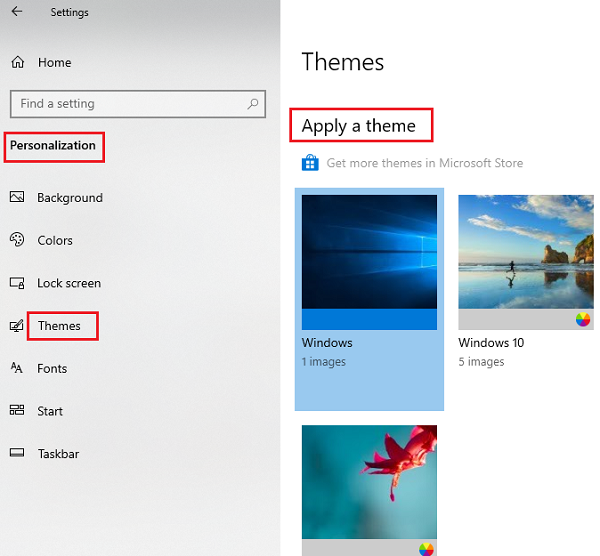Open the Fonts settings page
The height and width of the screenshot is (556, 600).
click(x=52, y=368)
